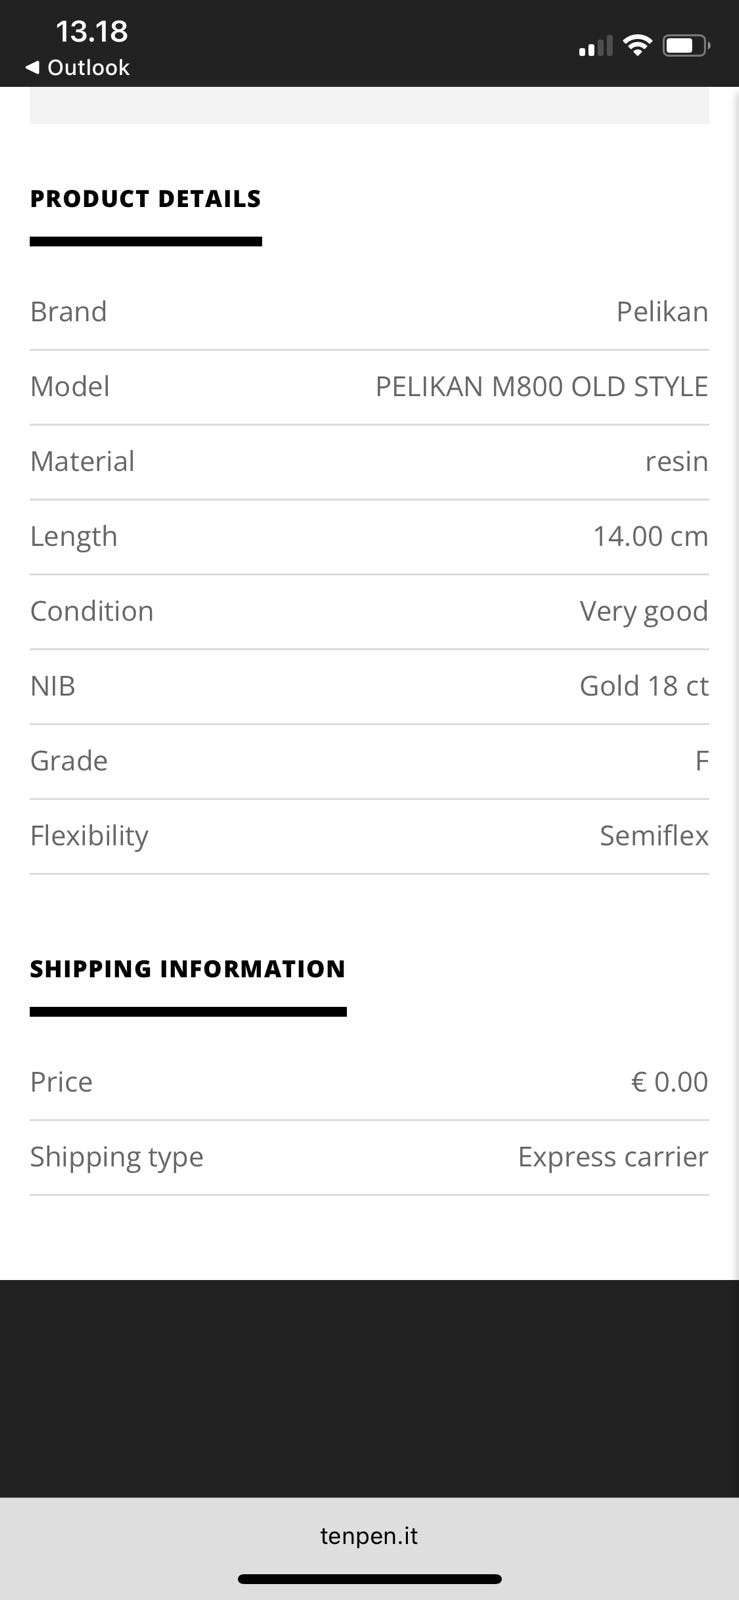Viewport: 739px width, 1600px height.
Task: Tap the cellular signal bars
Action: pyautogui.click(x=595, y=47)
